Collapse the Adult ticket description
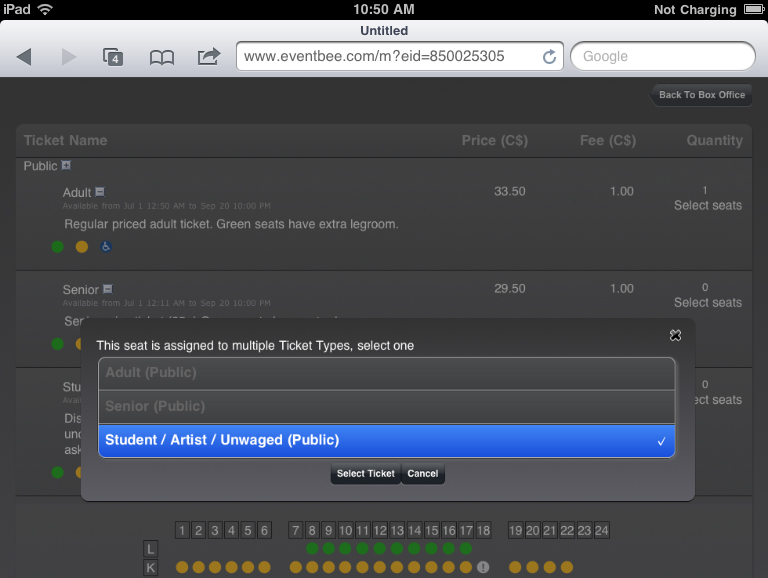This screenshot has height=578, width=768. click(100, 192)
